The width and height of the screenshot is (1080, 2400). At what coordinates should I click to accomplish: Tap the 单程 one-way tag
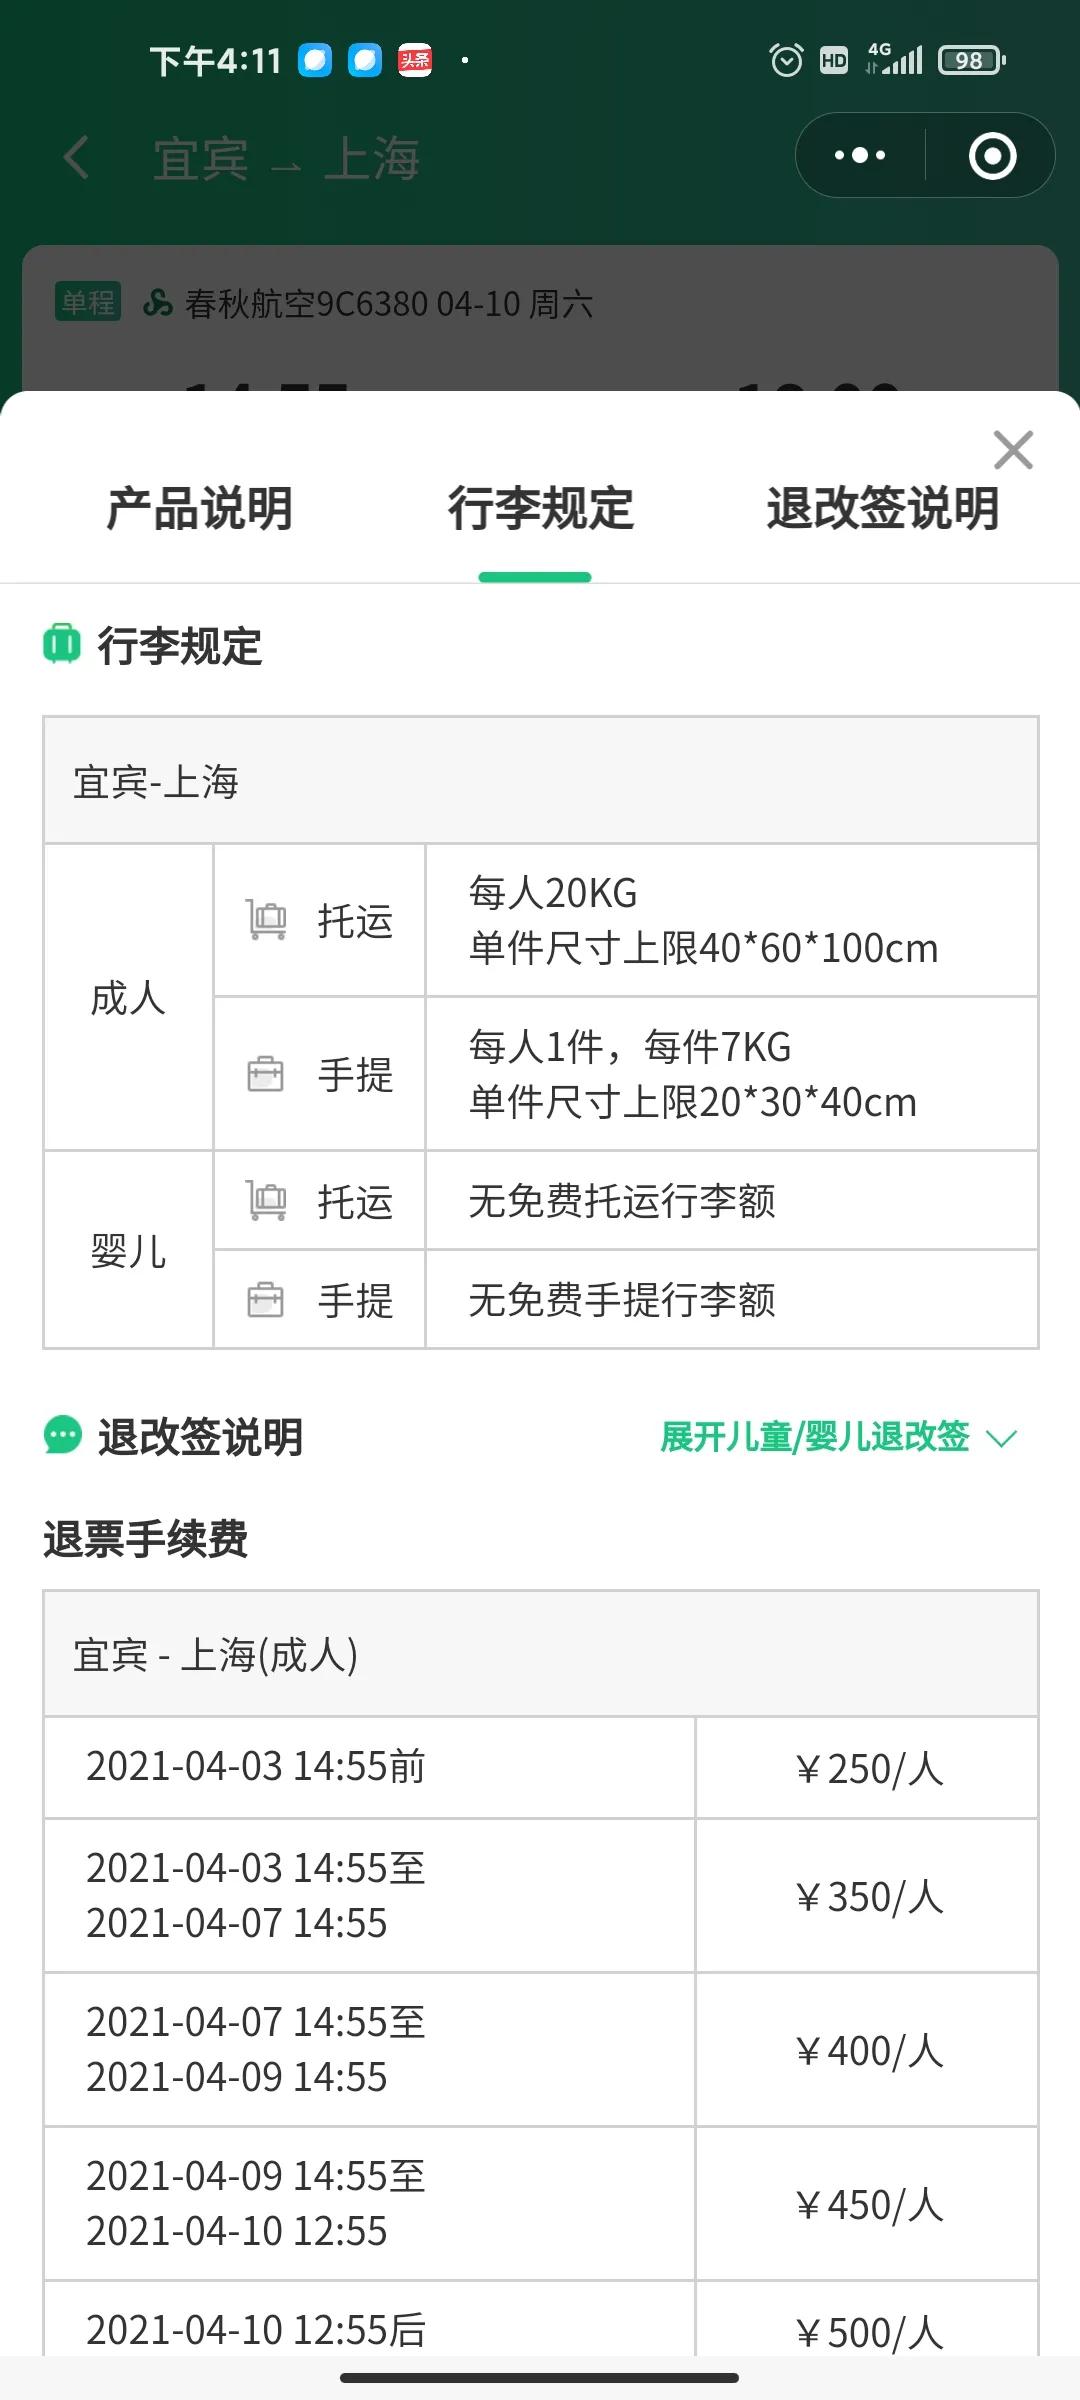click(x=88, y=301)
